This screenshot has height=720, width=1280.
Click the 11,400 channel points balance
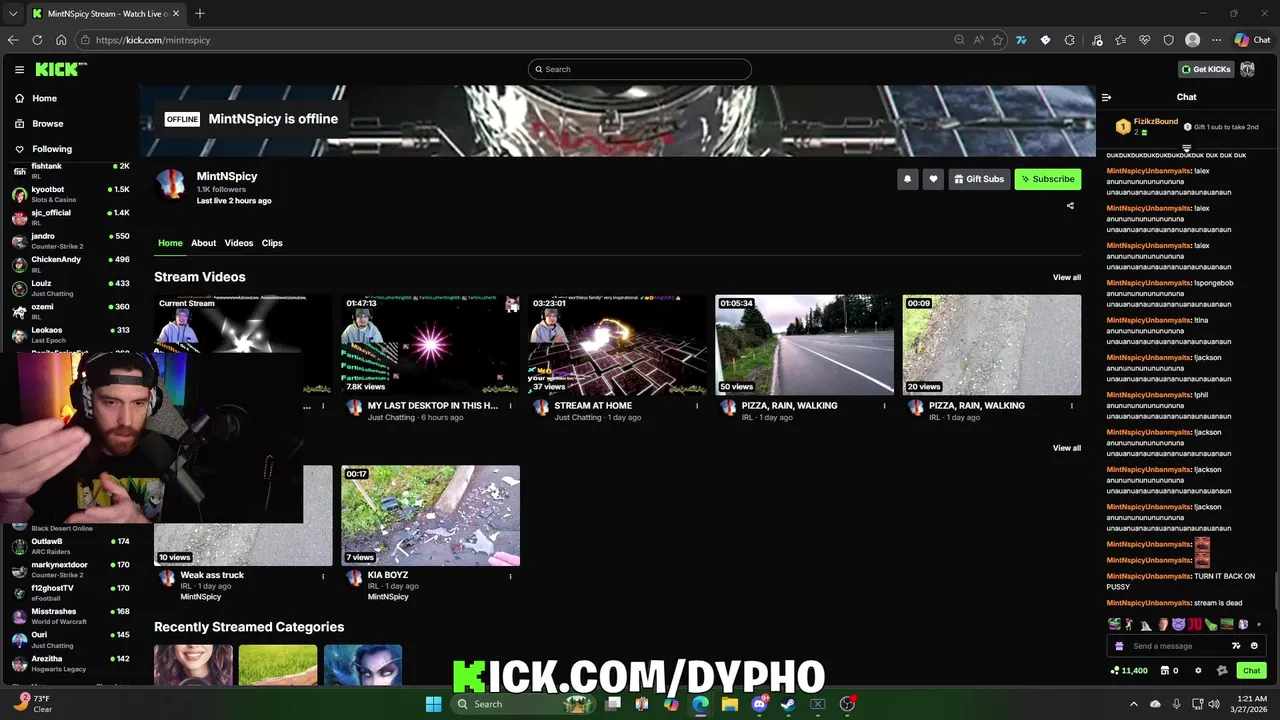coord(1129,670)
